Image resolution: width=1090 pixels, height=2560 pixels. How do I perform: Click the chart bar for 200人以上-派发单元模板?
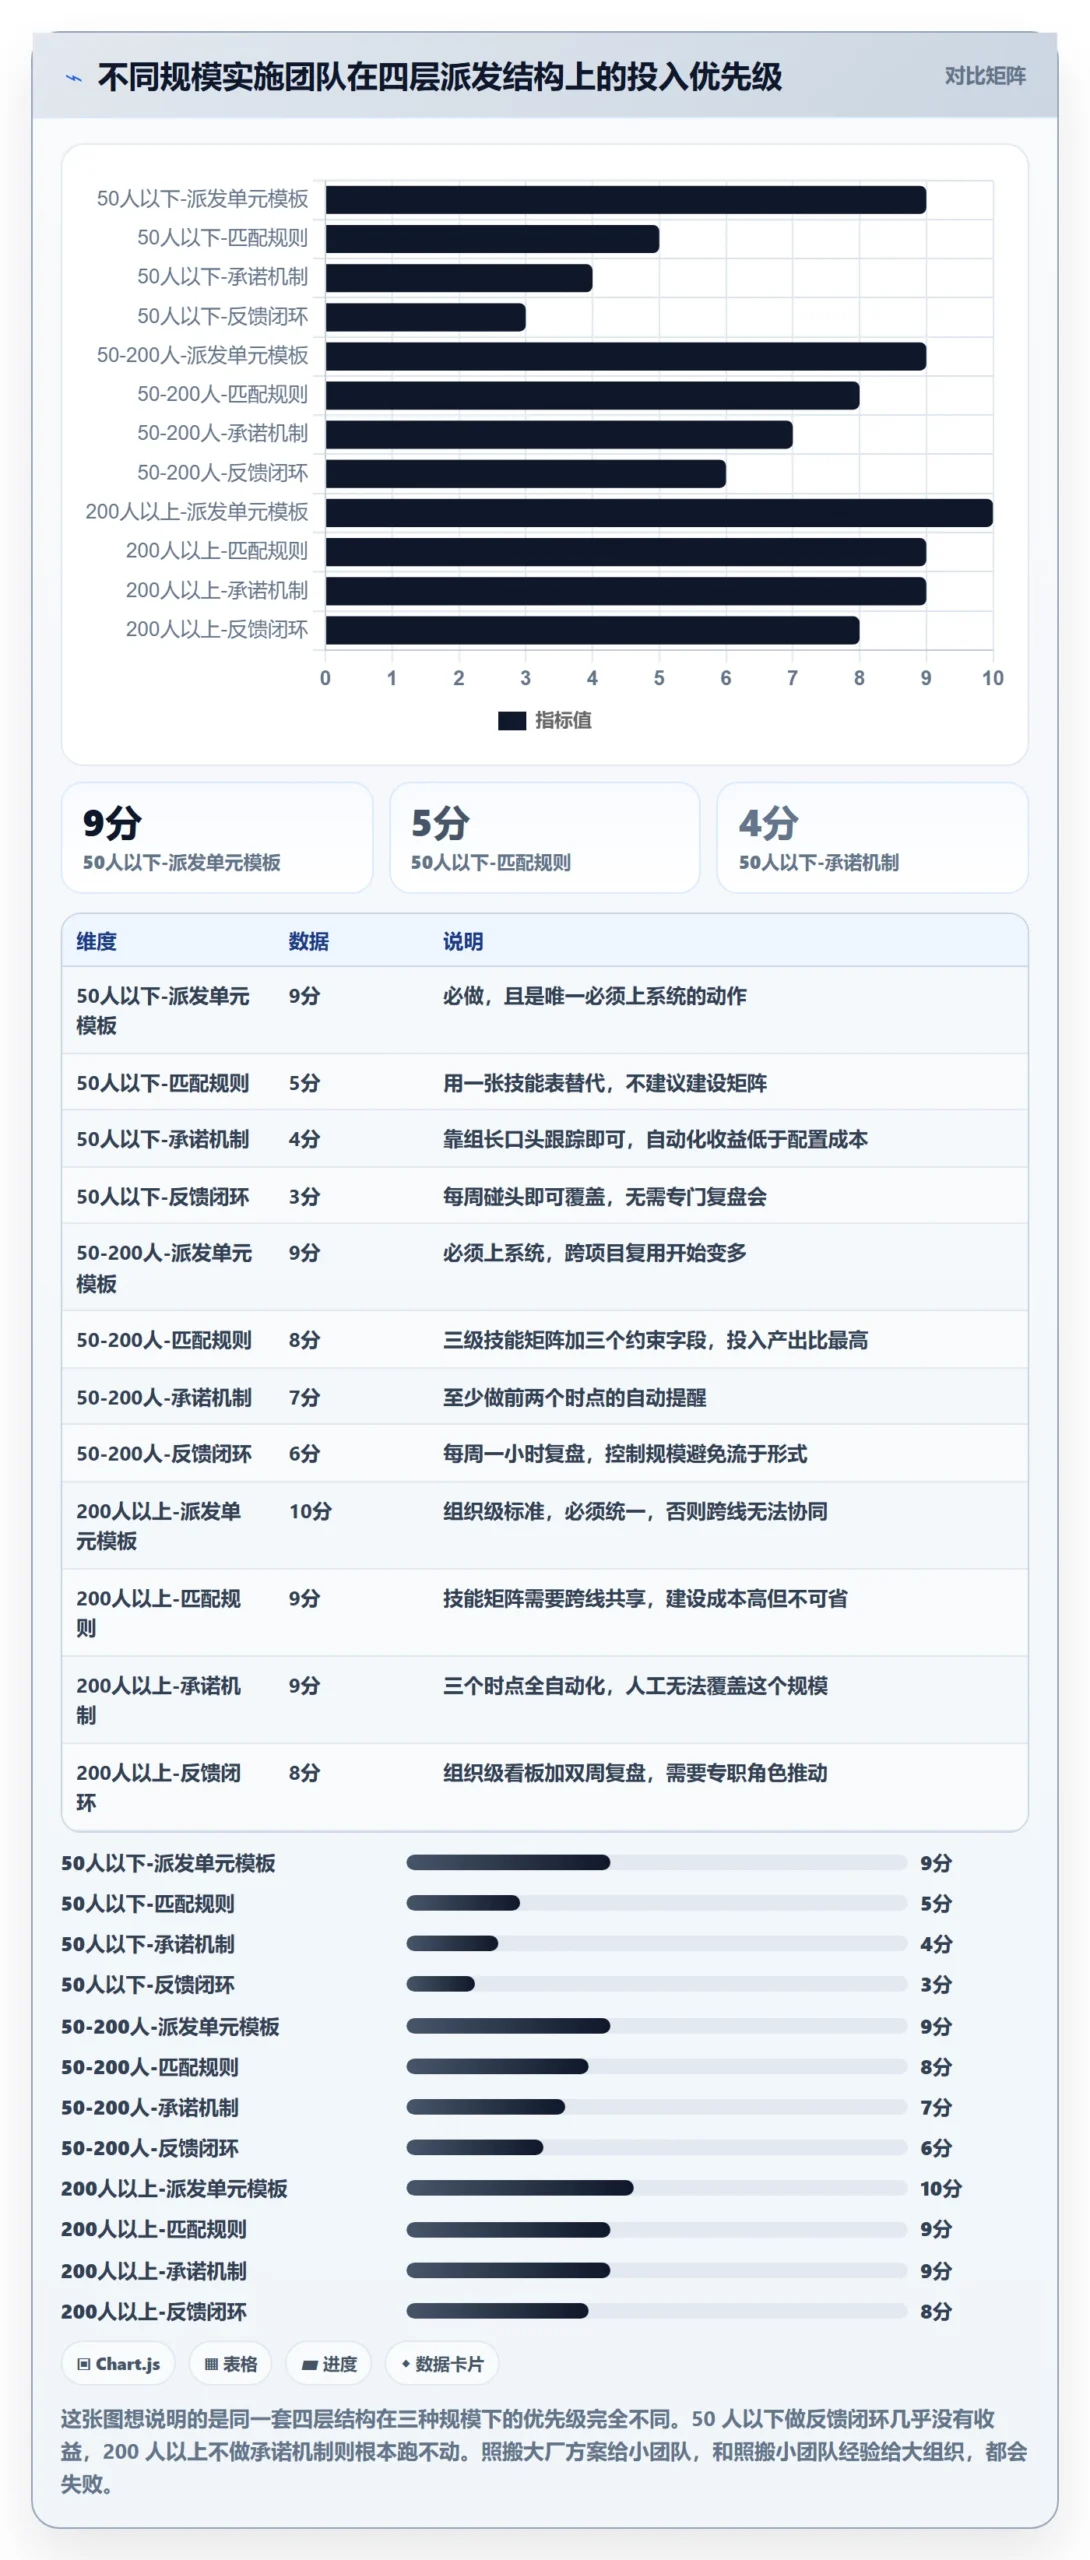[659, 513]
